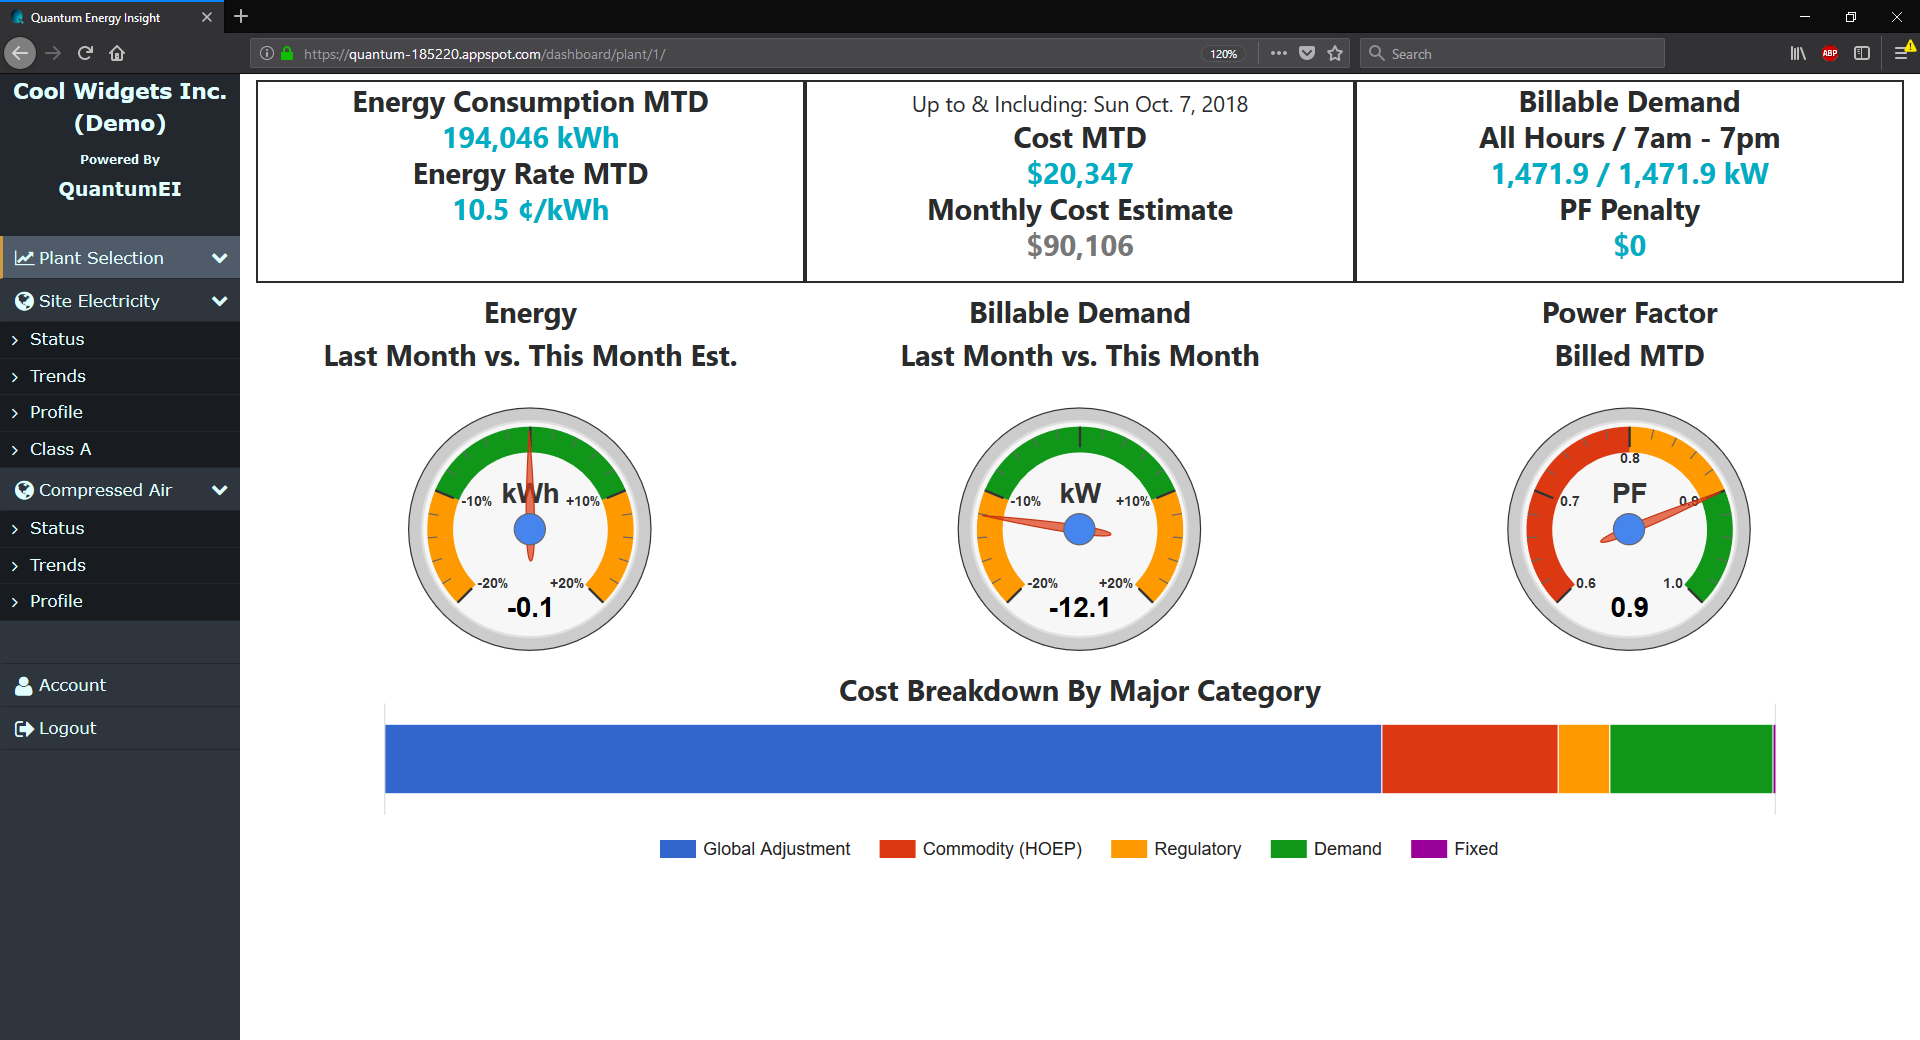Click the page actions ellipsis icon

(1278, 53)
